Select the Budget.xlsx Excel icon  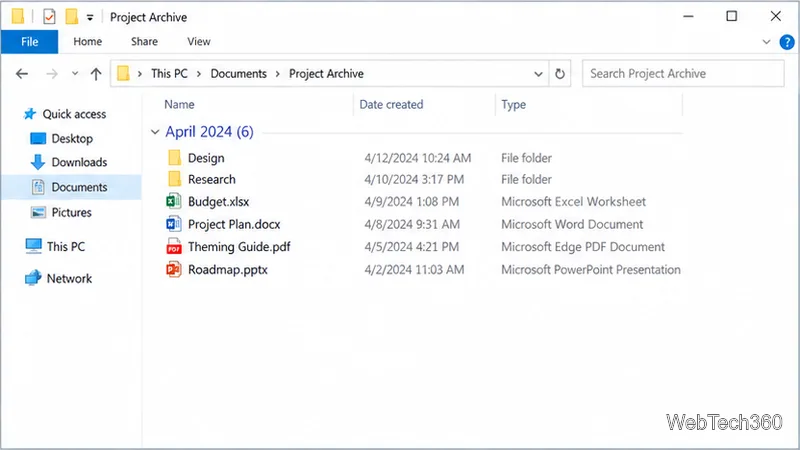[x=173, y=201]
